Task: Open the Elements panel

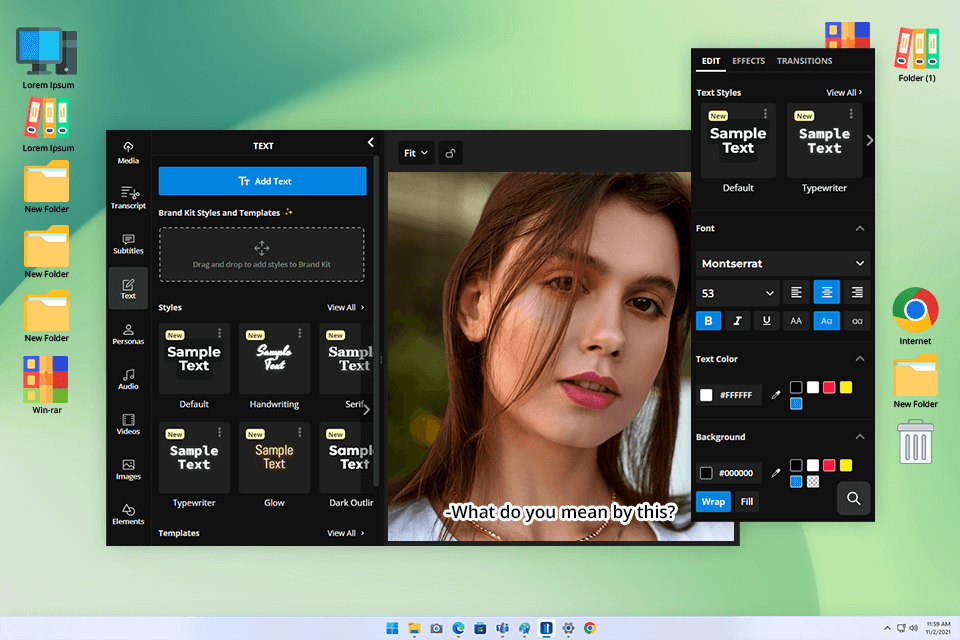Action: pos(128,513)
